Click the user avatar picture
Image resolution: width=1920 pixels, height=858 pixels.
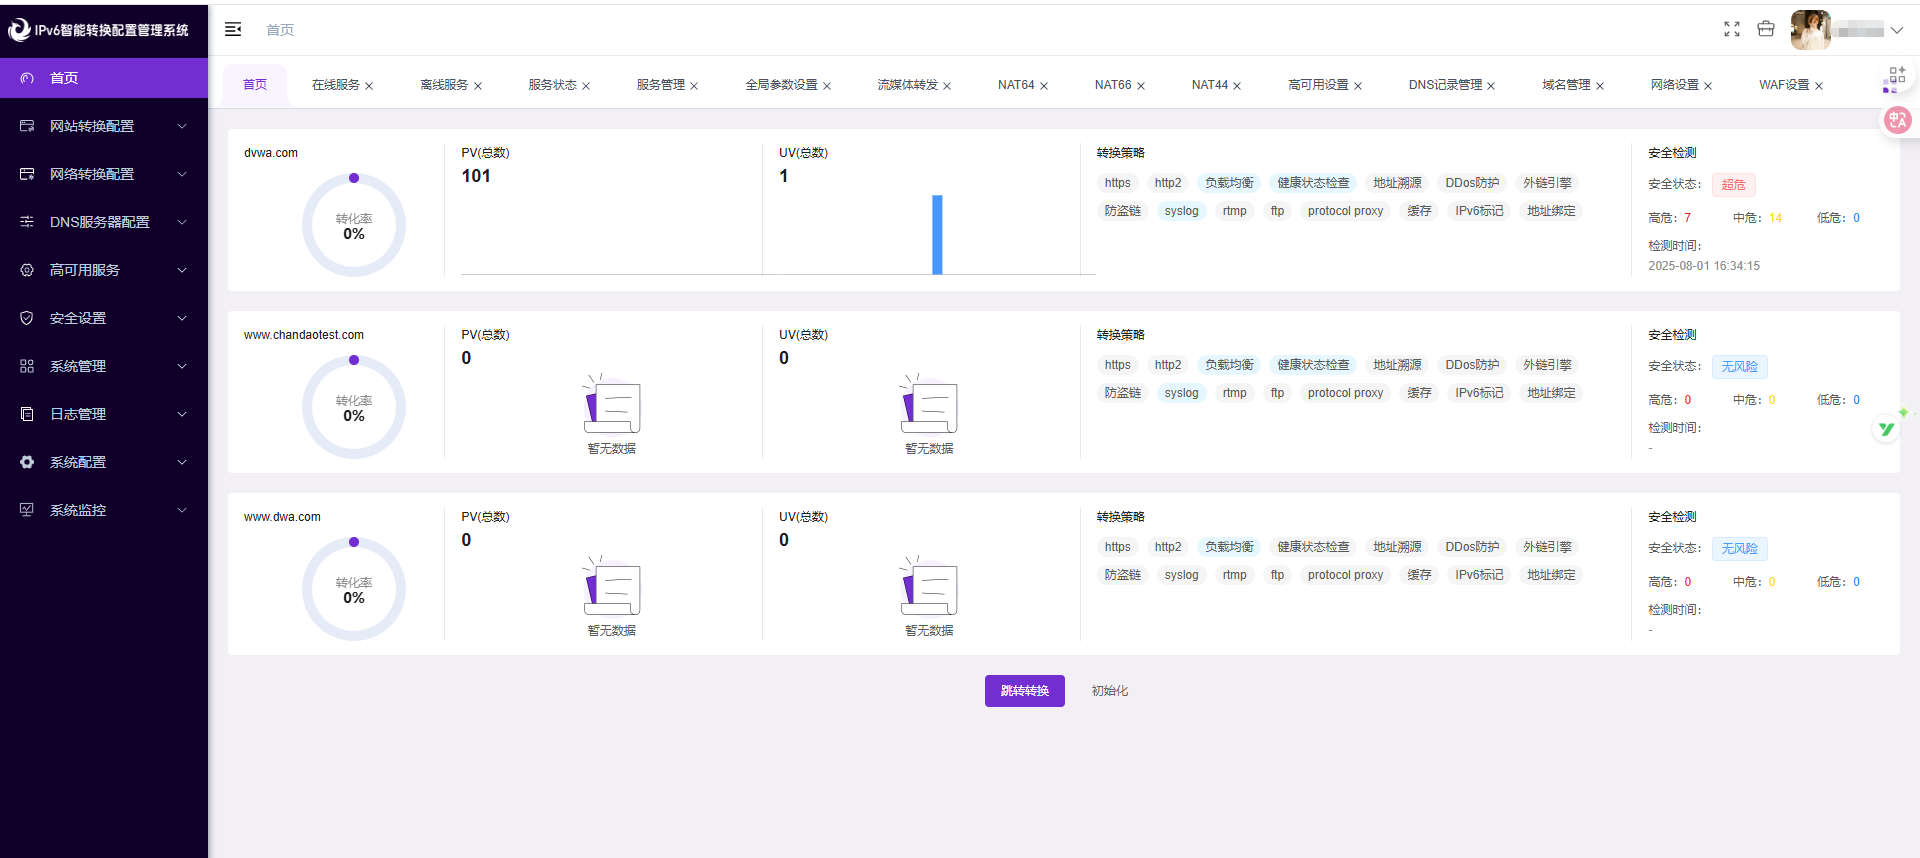[1810, 30]
